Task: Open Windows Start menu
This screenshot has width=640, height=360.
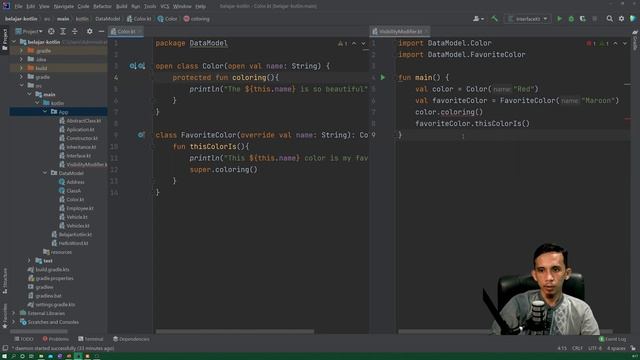Action: point(4,356)
